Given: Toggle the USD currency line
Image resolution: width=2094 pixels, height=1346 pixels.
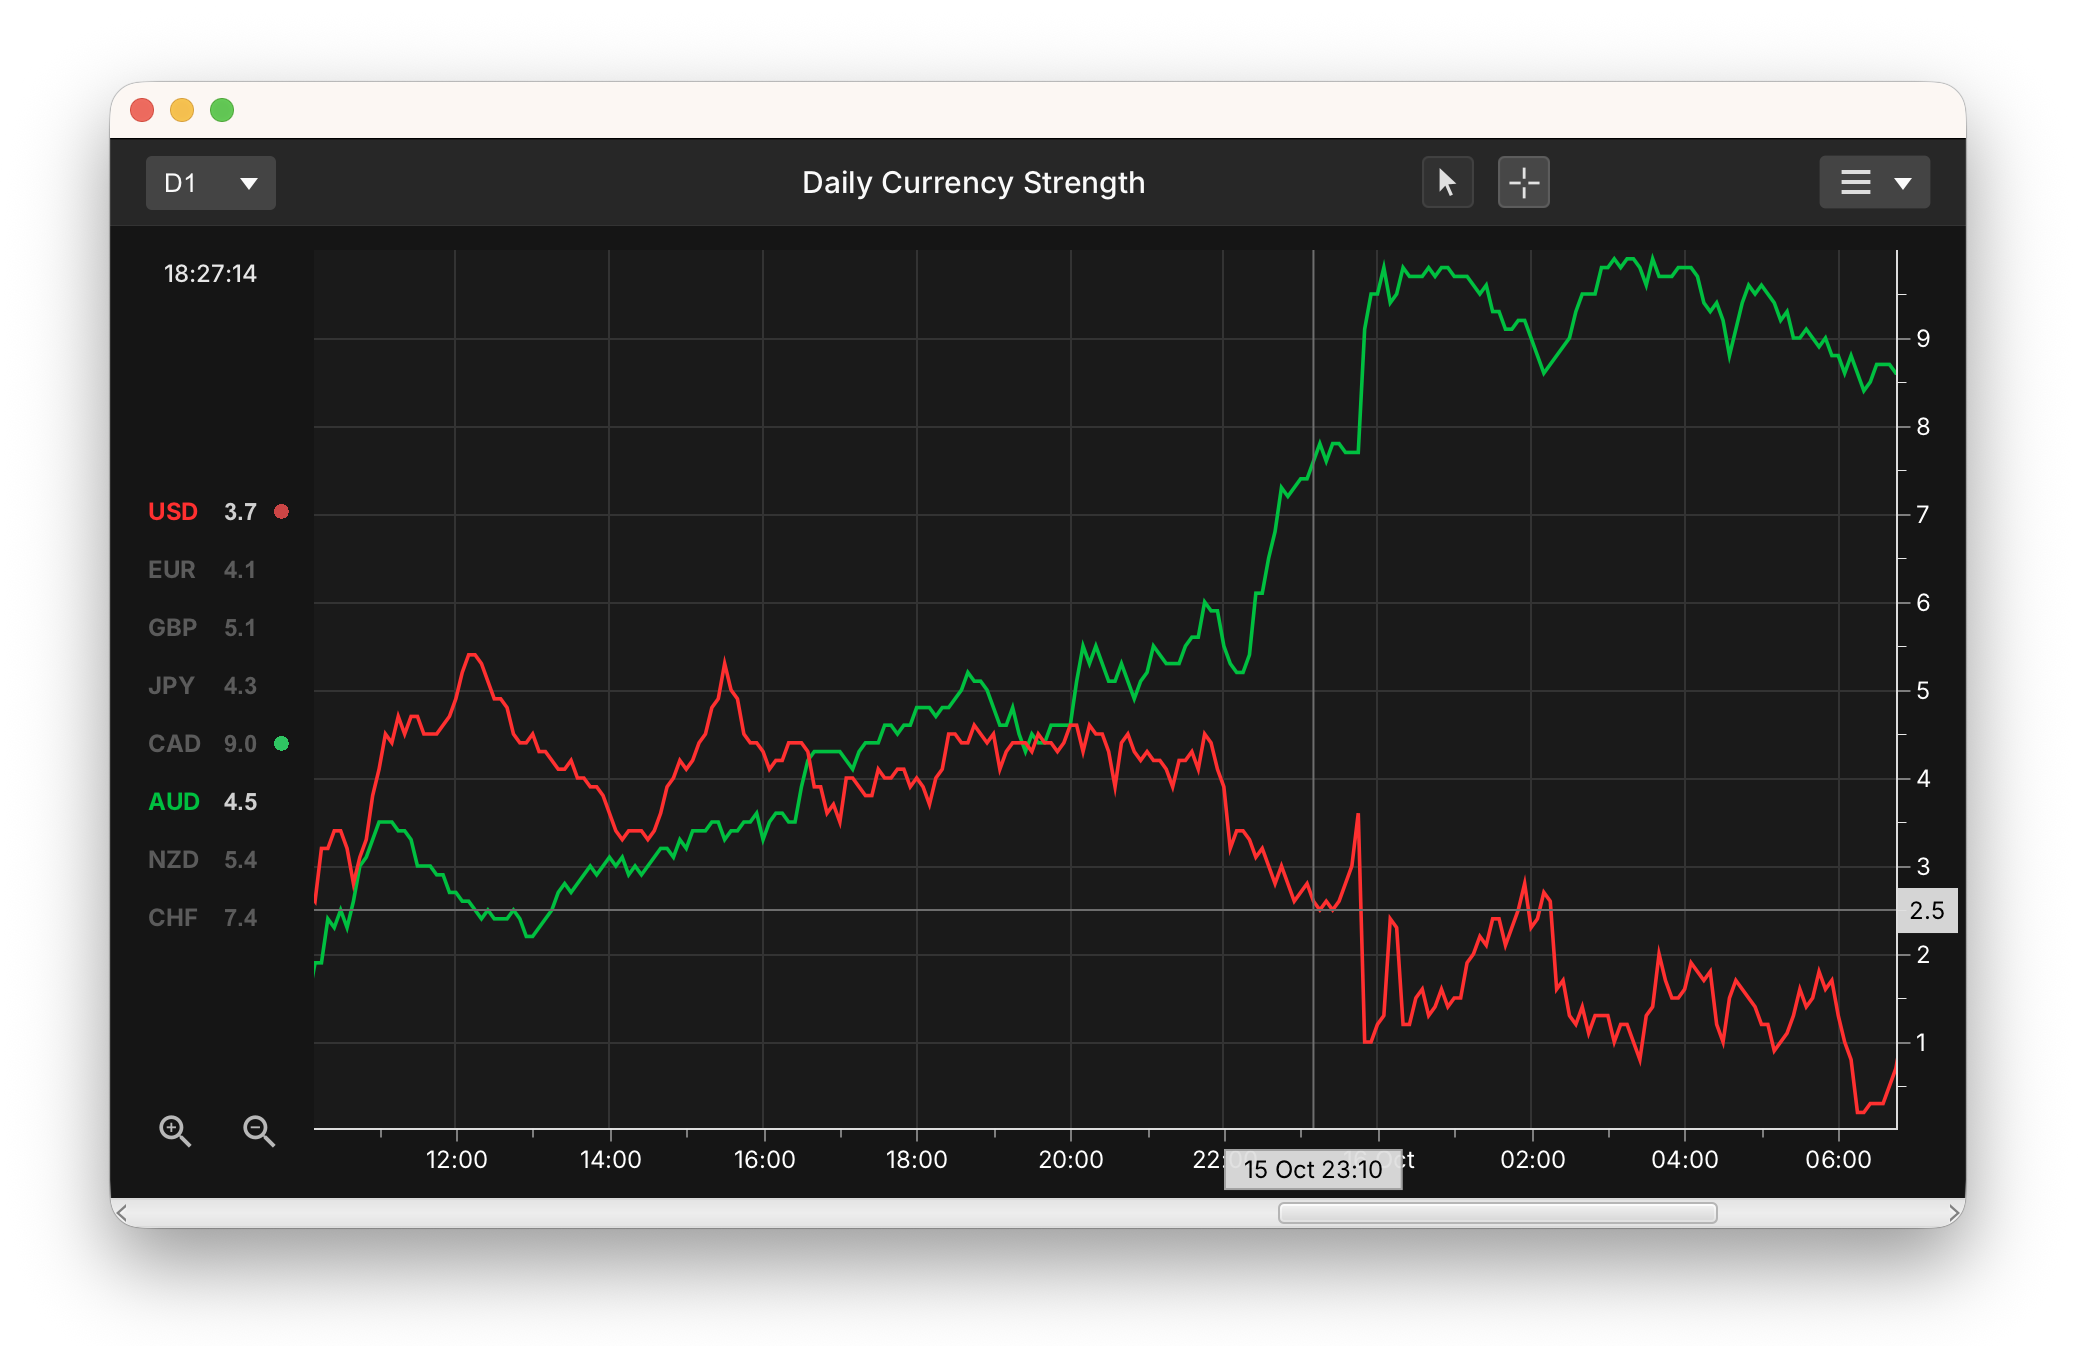Looking at the screenshot, I should (x=202, y=512).
